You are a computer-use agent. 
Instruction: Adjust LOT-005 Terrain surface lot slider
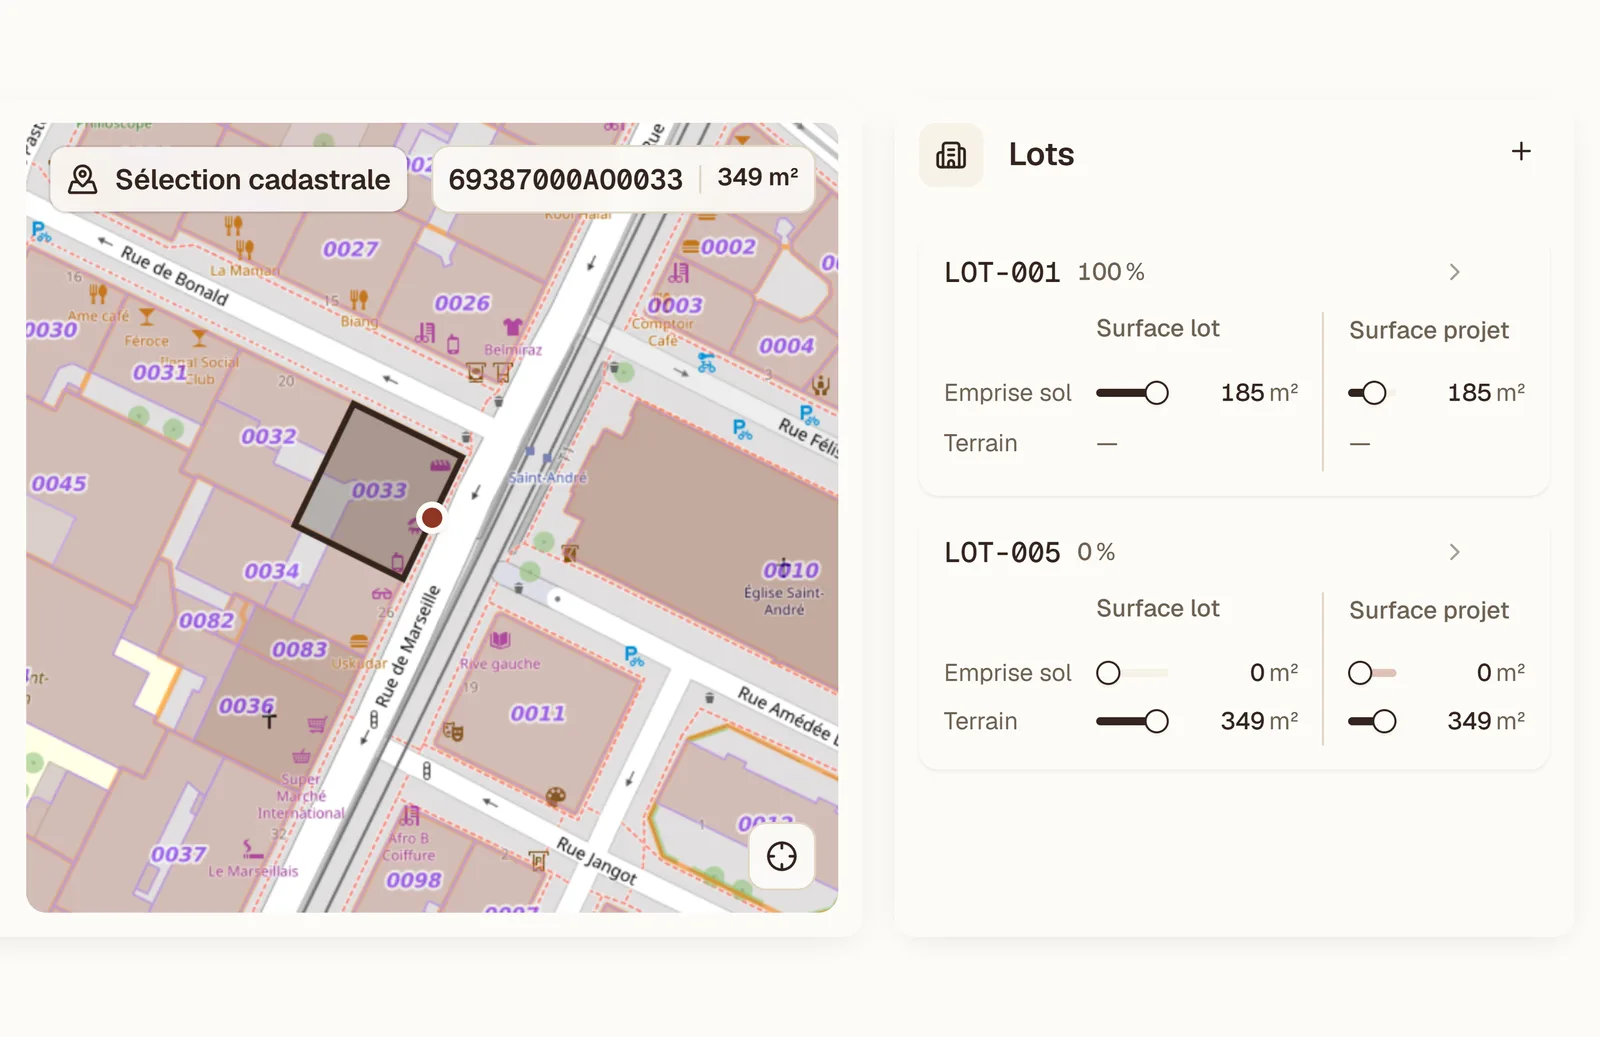tap(1132, 721)
